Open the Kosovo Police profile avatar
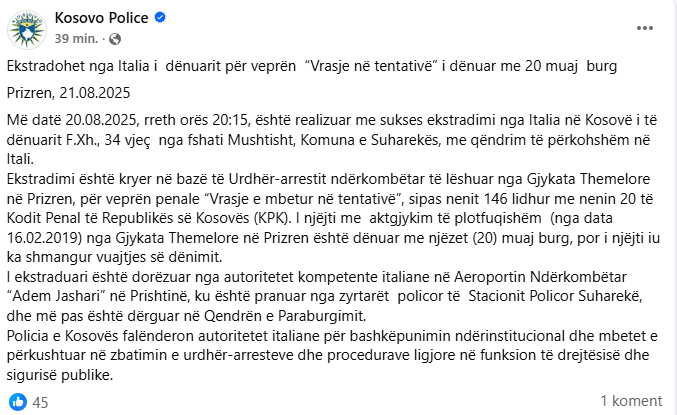 tap(27, 29)
